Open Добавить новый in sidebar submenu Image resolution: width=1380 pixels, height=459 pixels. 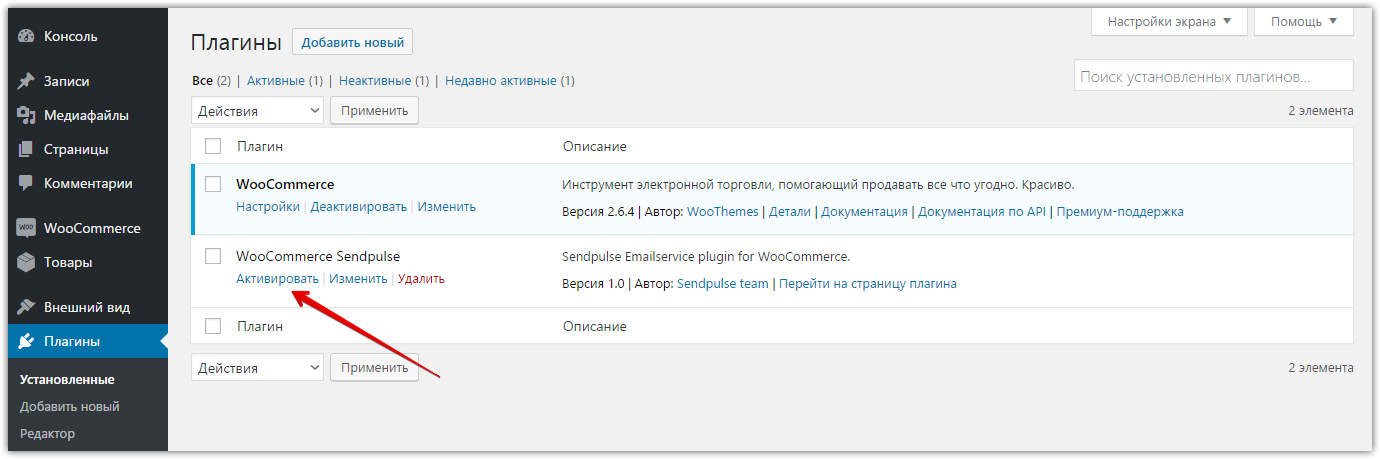pyautogui.click(x=69, y=406)
